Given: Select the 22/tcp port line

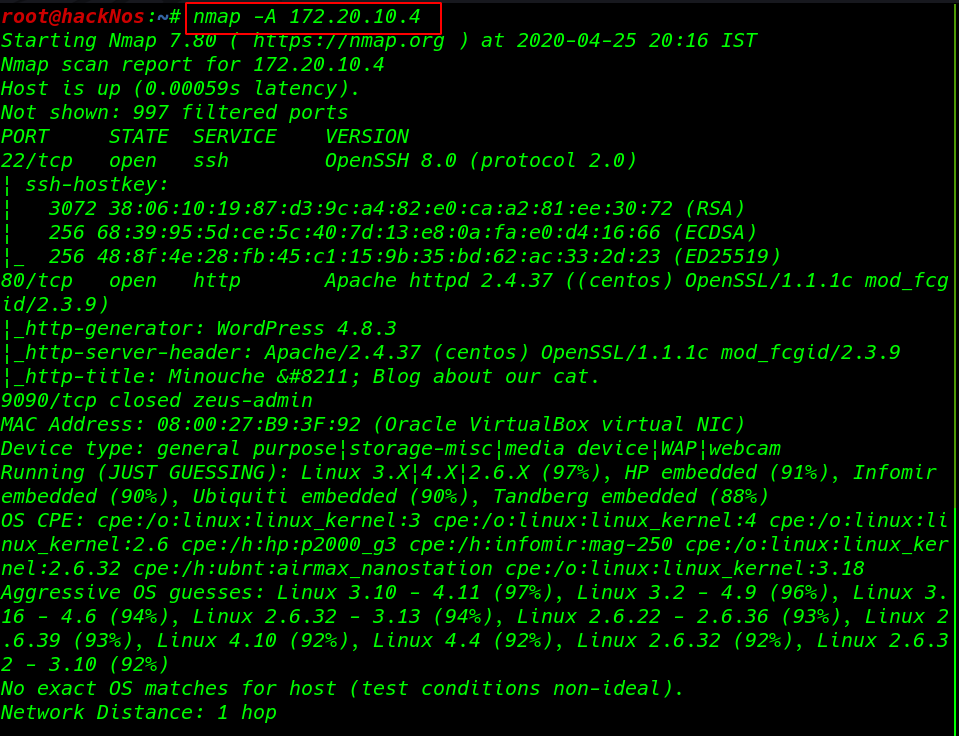Looking at the screenshot, I should (x=319, y=161).
